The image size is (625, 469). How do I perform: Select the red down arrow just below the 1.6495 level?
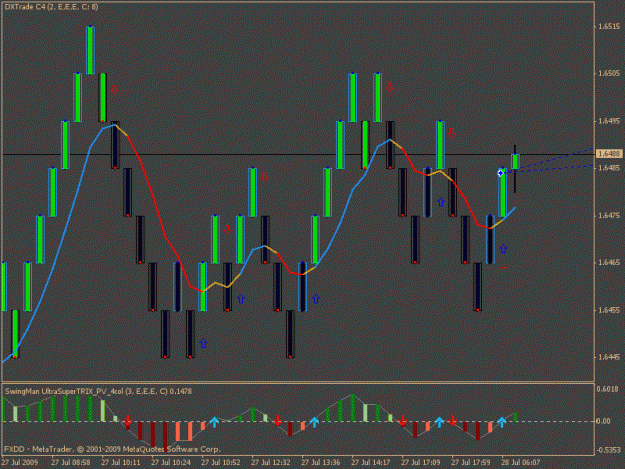pyautogui.click(x=452, y=132)
